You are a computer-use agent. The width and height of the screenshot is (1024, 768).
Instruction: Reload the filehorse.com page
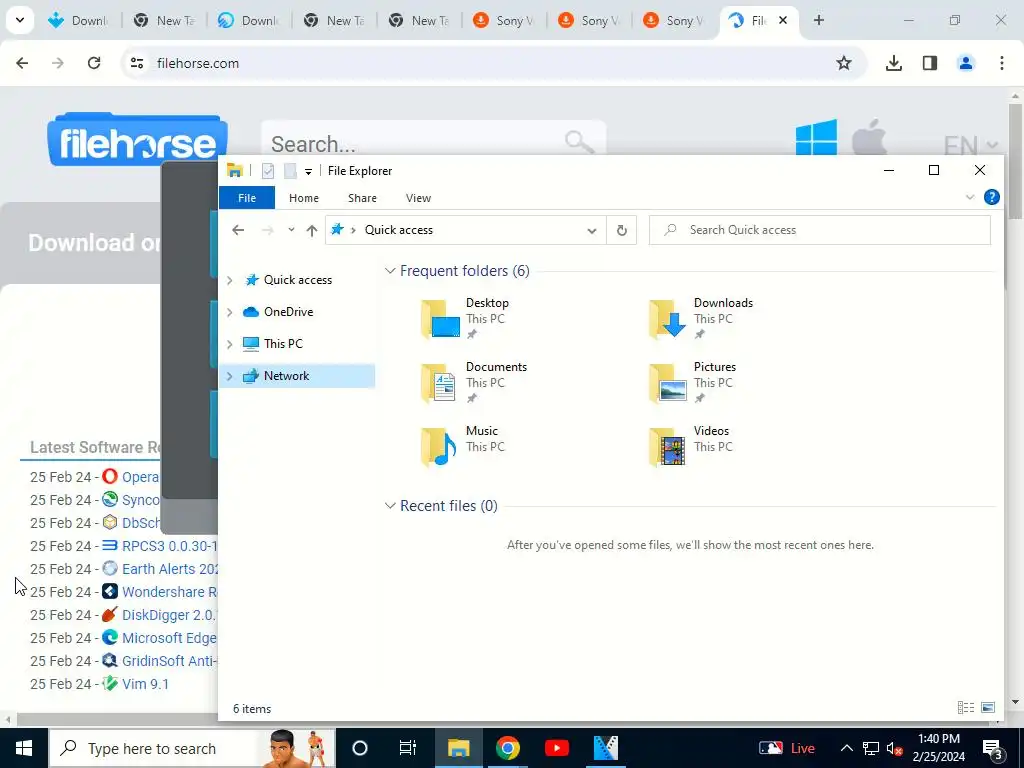(x=94, y=63)
